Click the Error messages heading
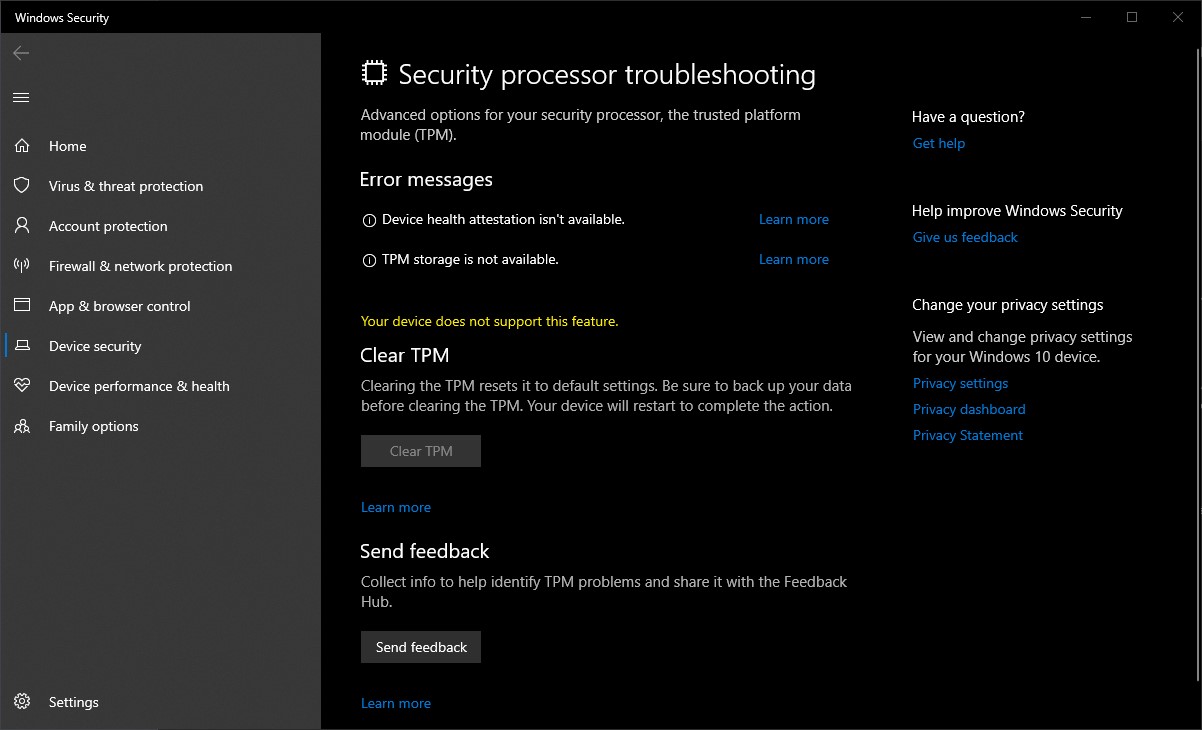Screen dimensions: 1202x730 point(426,180)
